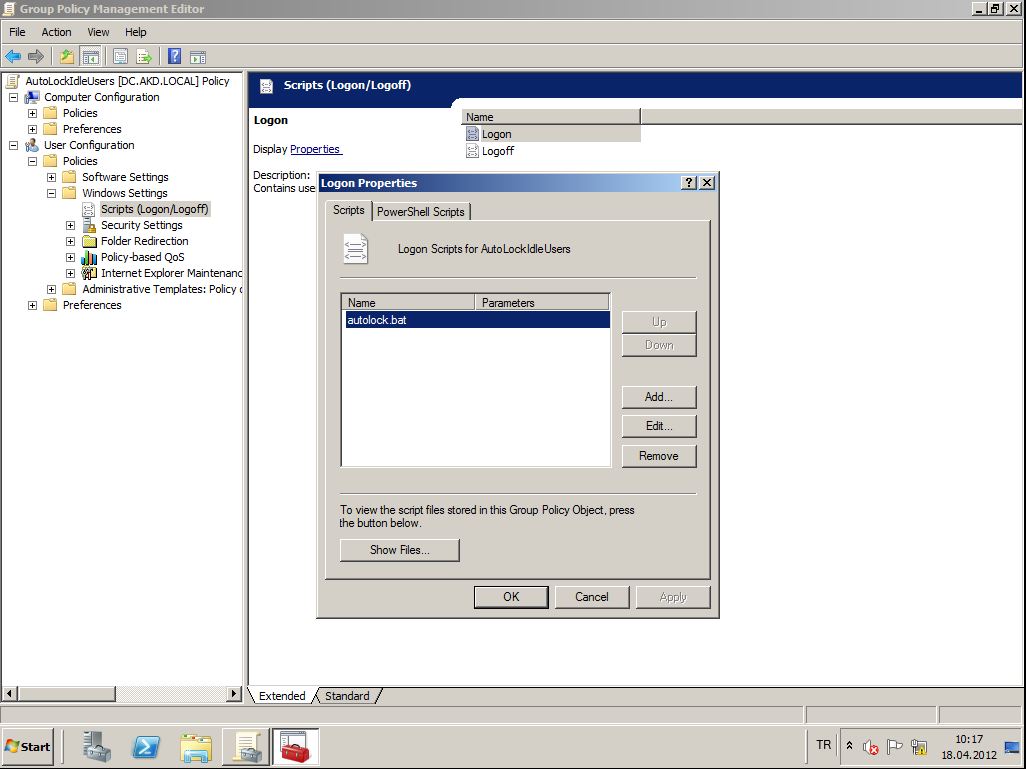1026x769 pixels.
Task: Show hidden tray icons chevron
Action: coord(849,745)
